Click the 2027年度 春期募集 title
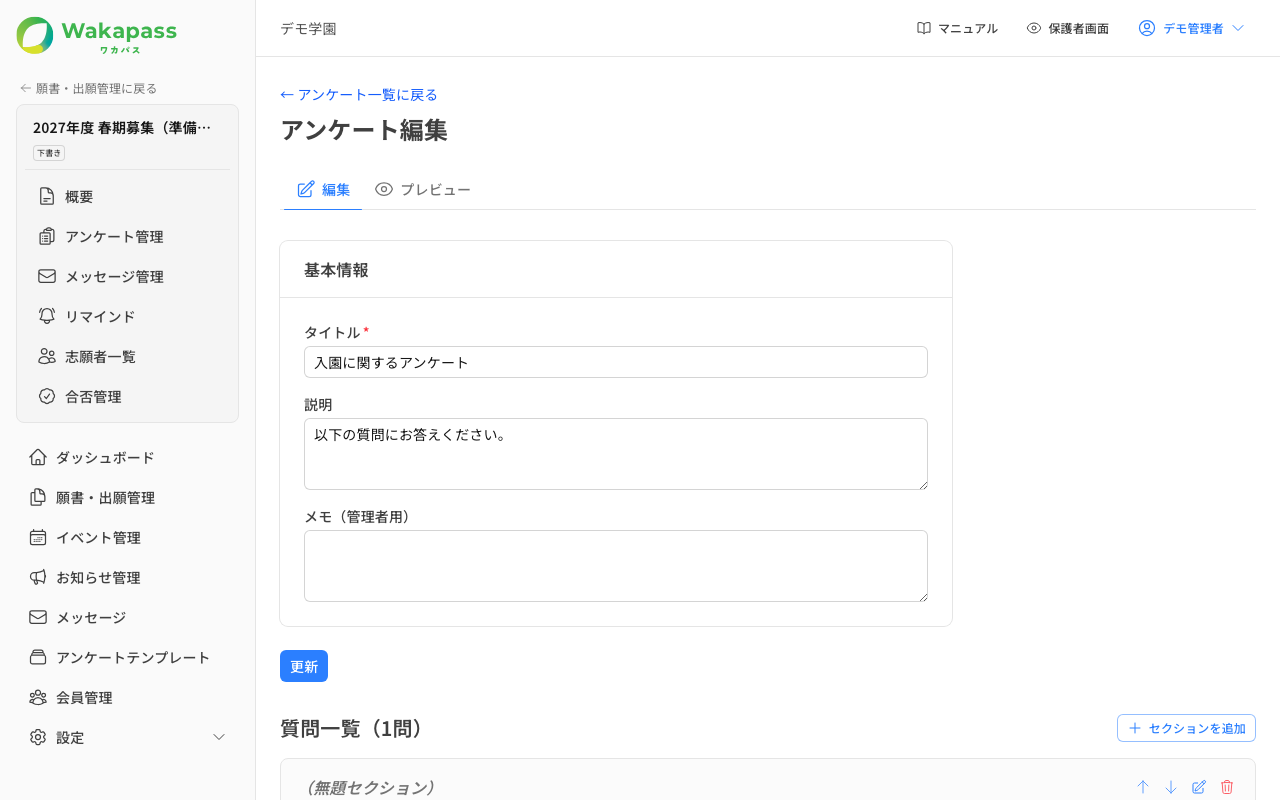The width and height of the screenshot is (1280, 800). click(x=122, y=127)
